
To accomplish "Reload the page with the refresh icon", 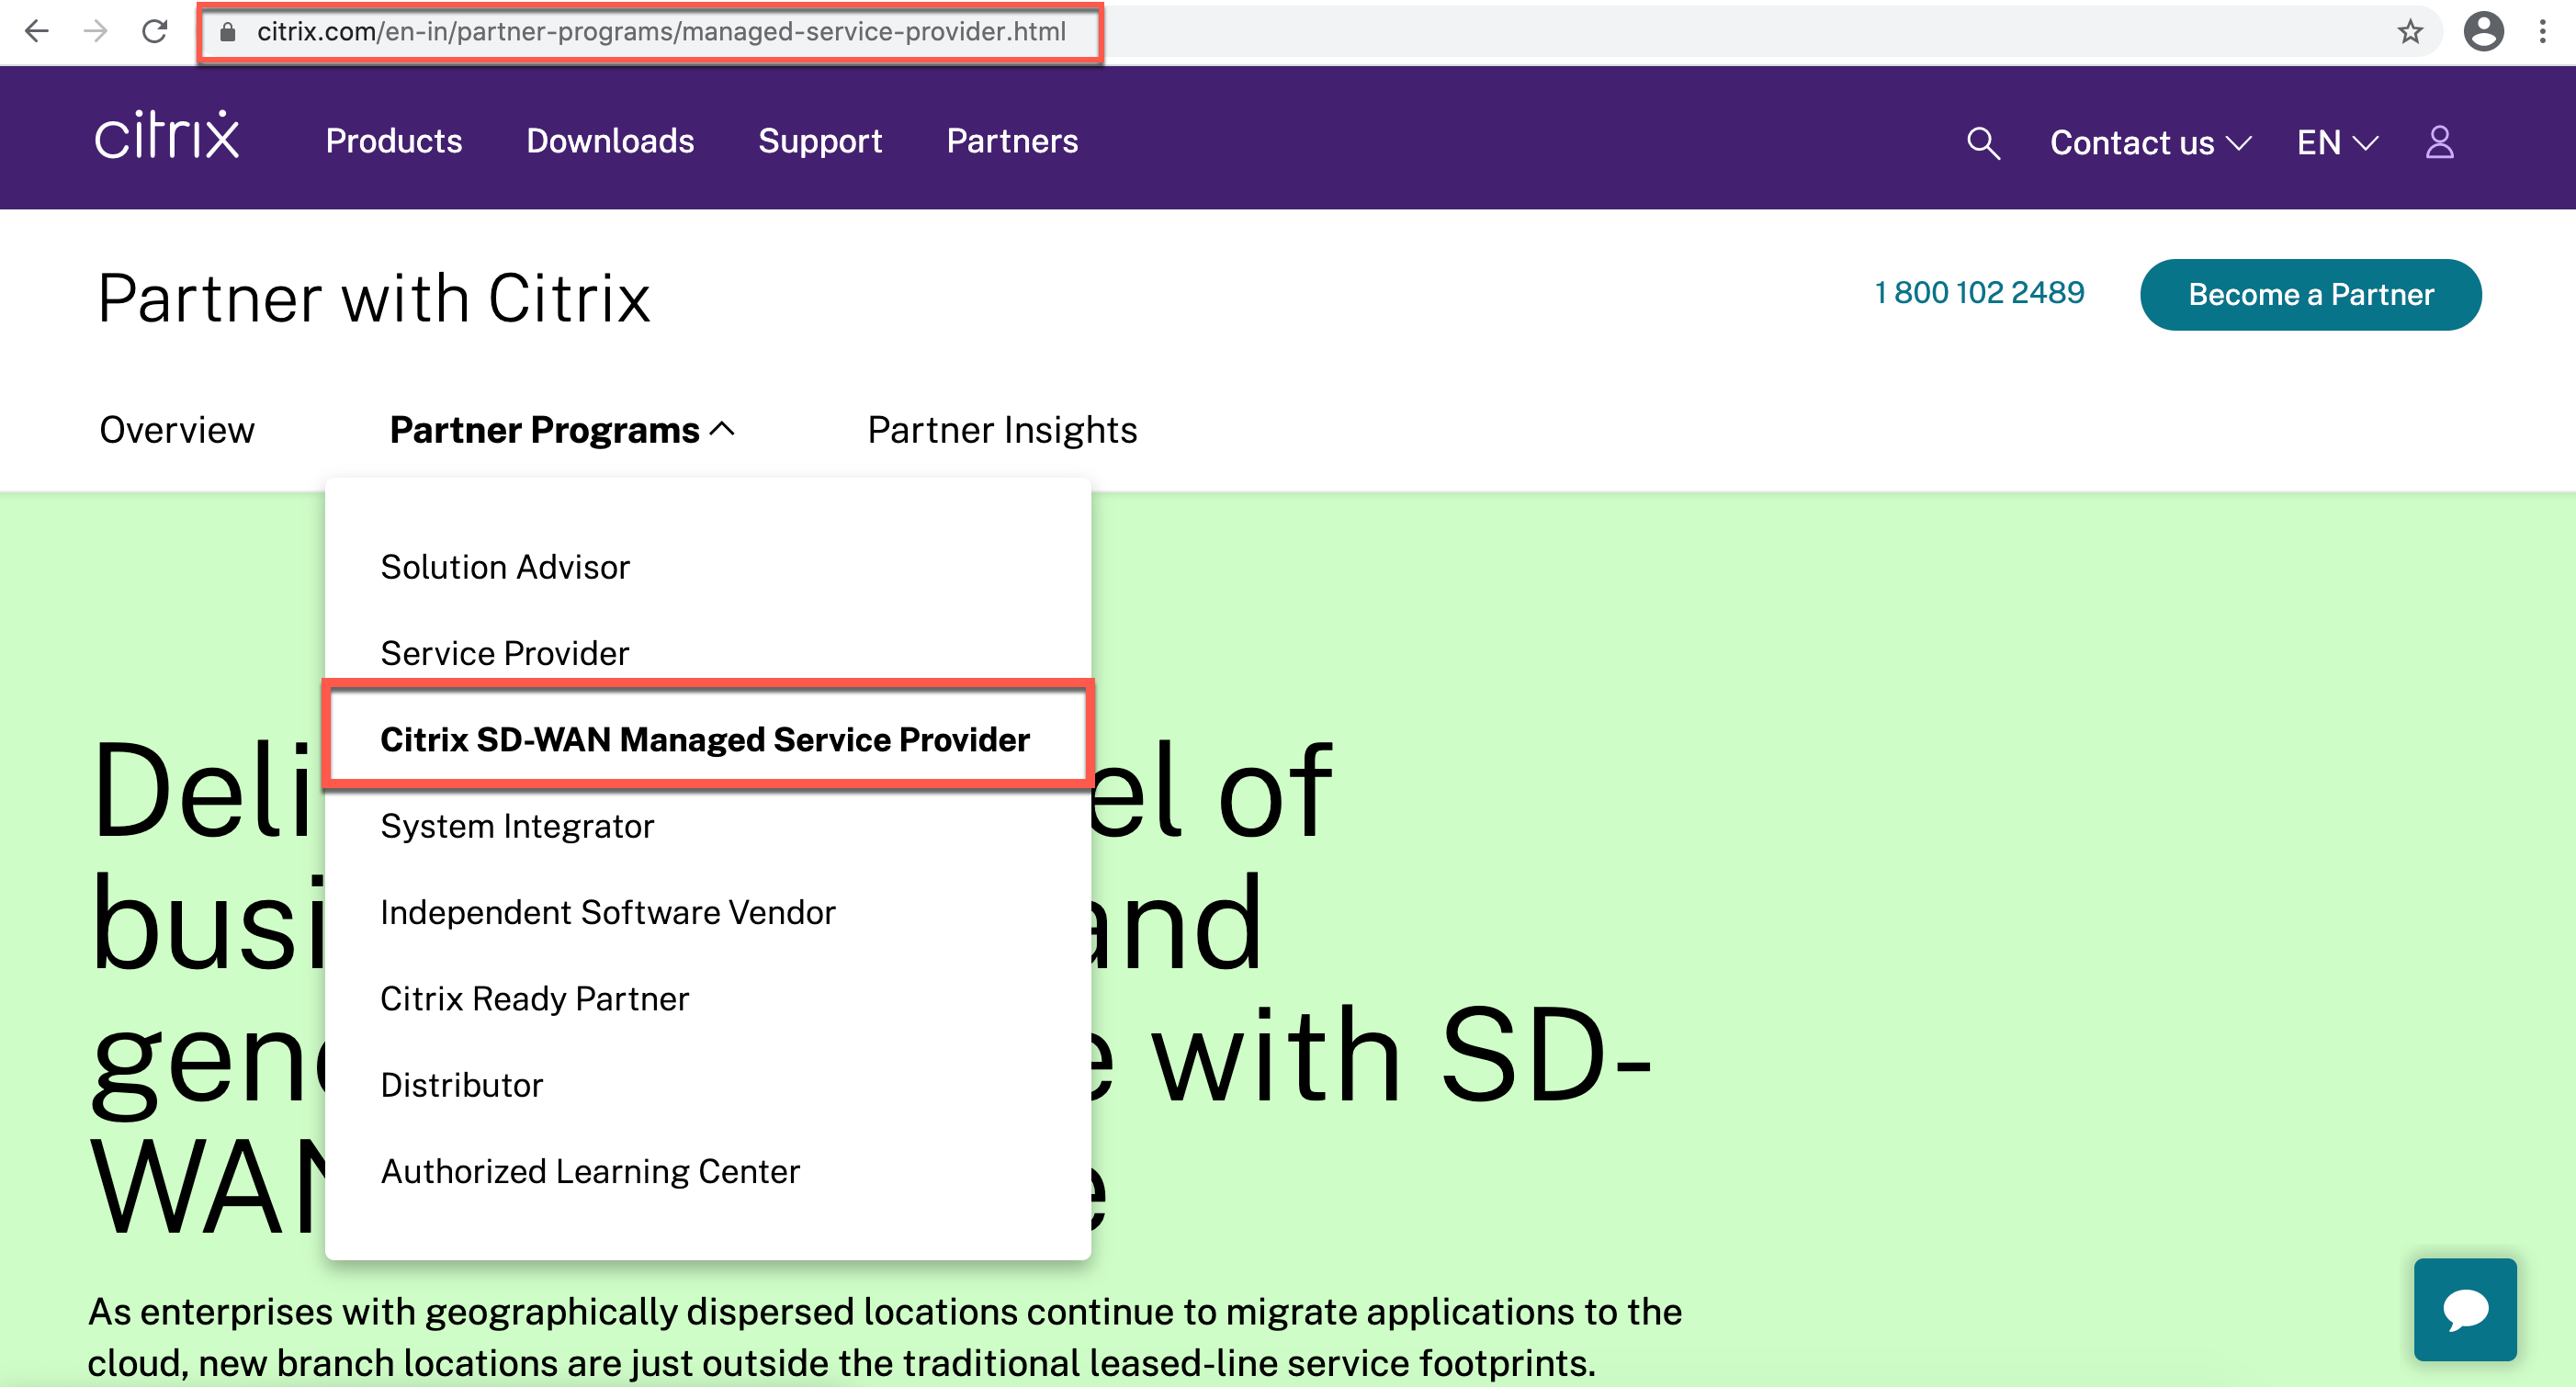I will click(x=154, y=31).
